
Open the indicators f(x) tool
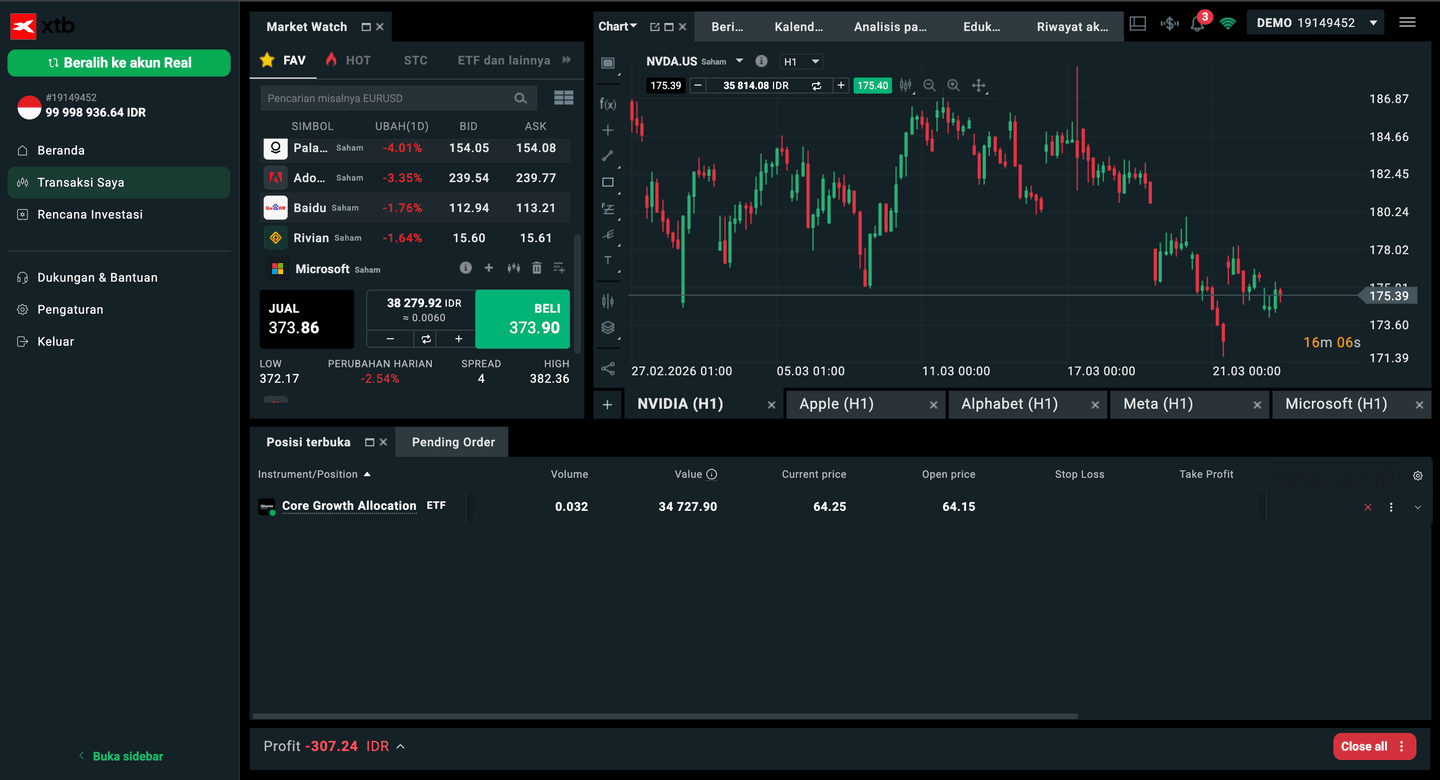[607, 104]
